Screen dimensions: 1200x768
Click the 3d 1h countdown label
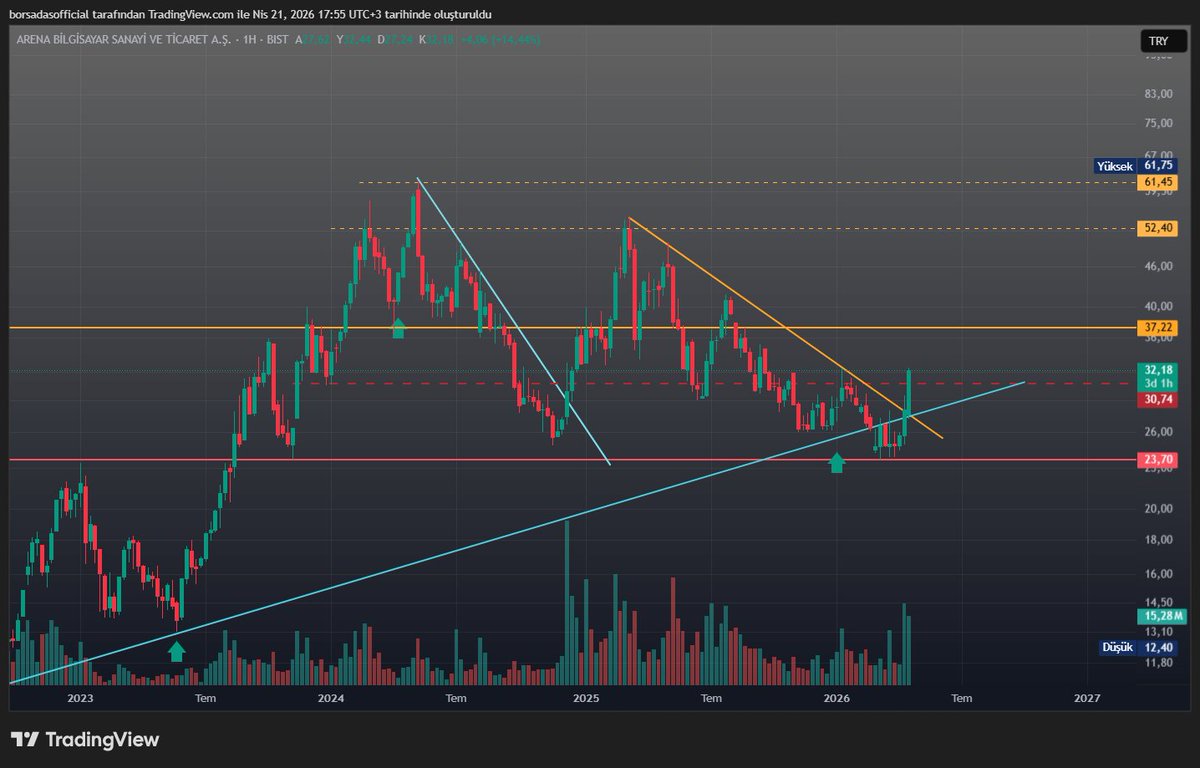pyautogui.click(x=1159, y=383)
